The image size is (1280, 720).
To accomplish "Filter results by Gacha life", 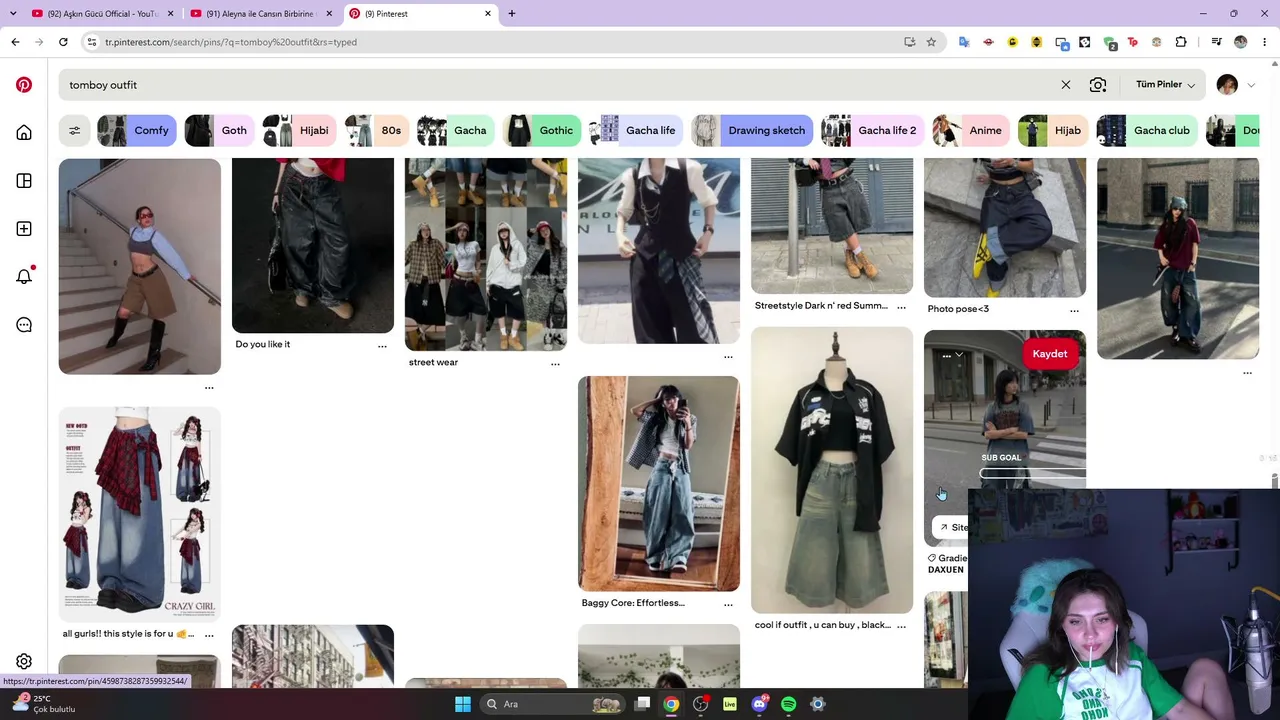I will 635,130.
